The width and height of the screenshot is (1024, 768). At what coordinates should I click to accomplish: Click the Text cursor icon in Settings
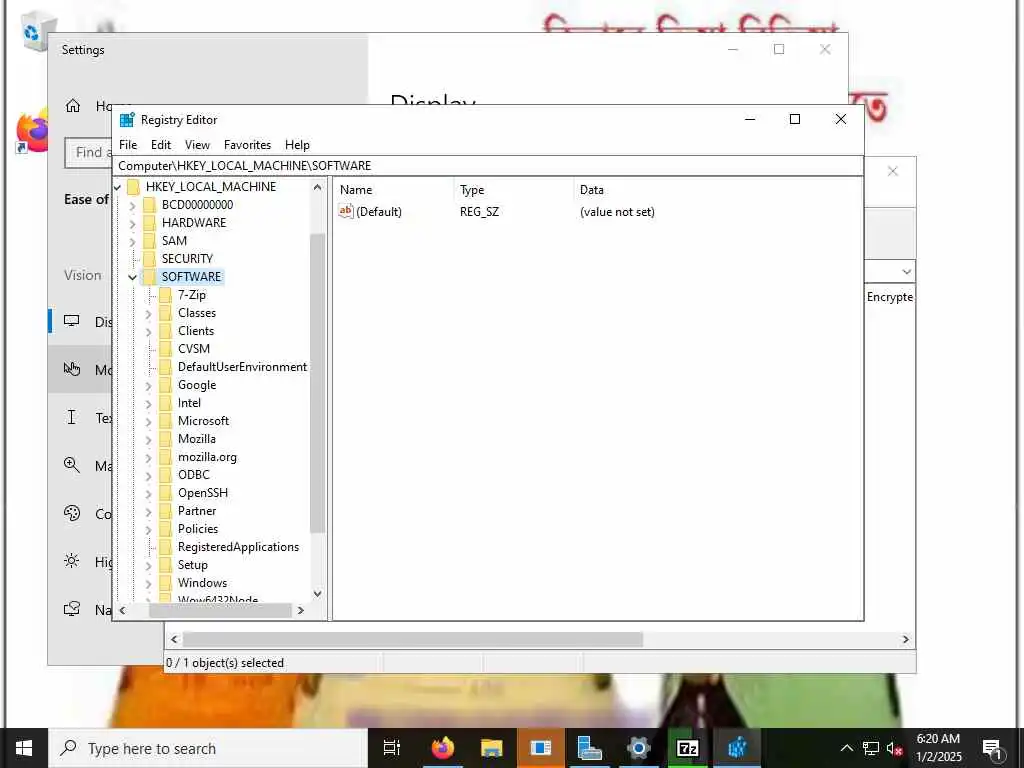click(72, 417)
